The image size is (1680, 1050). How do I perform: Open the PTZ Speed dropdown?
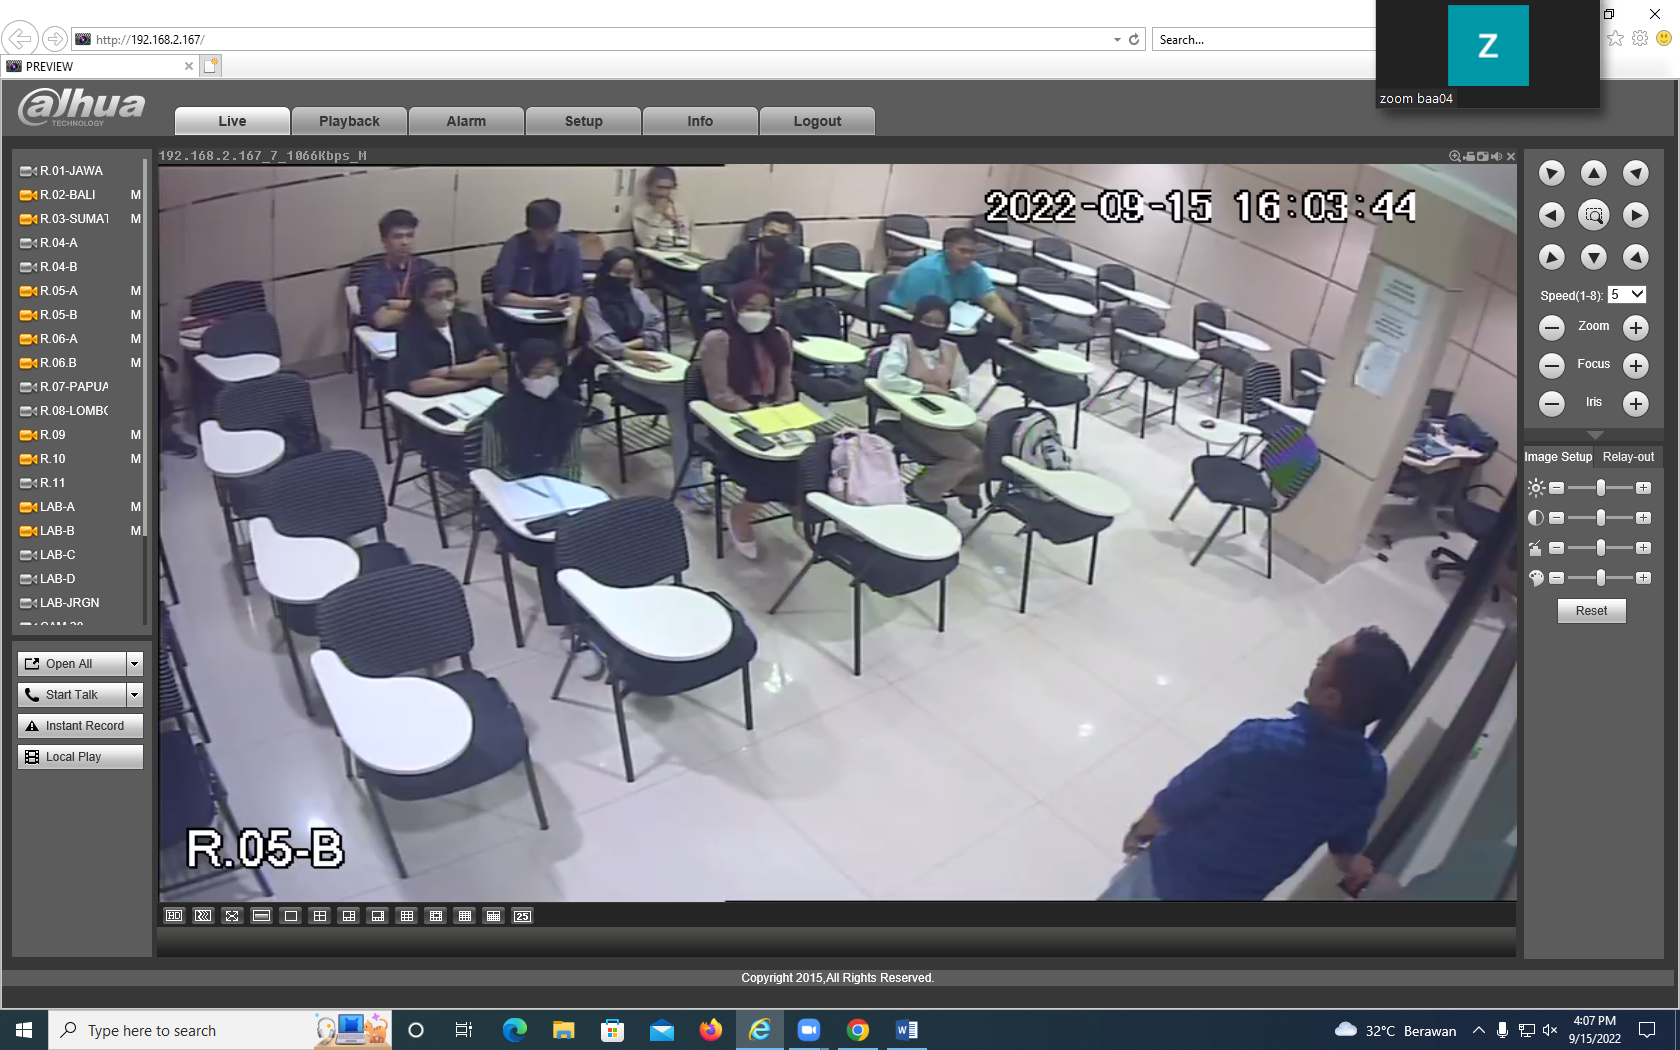pyautogui.click(x=1627, y=295)
